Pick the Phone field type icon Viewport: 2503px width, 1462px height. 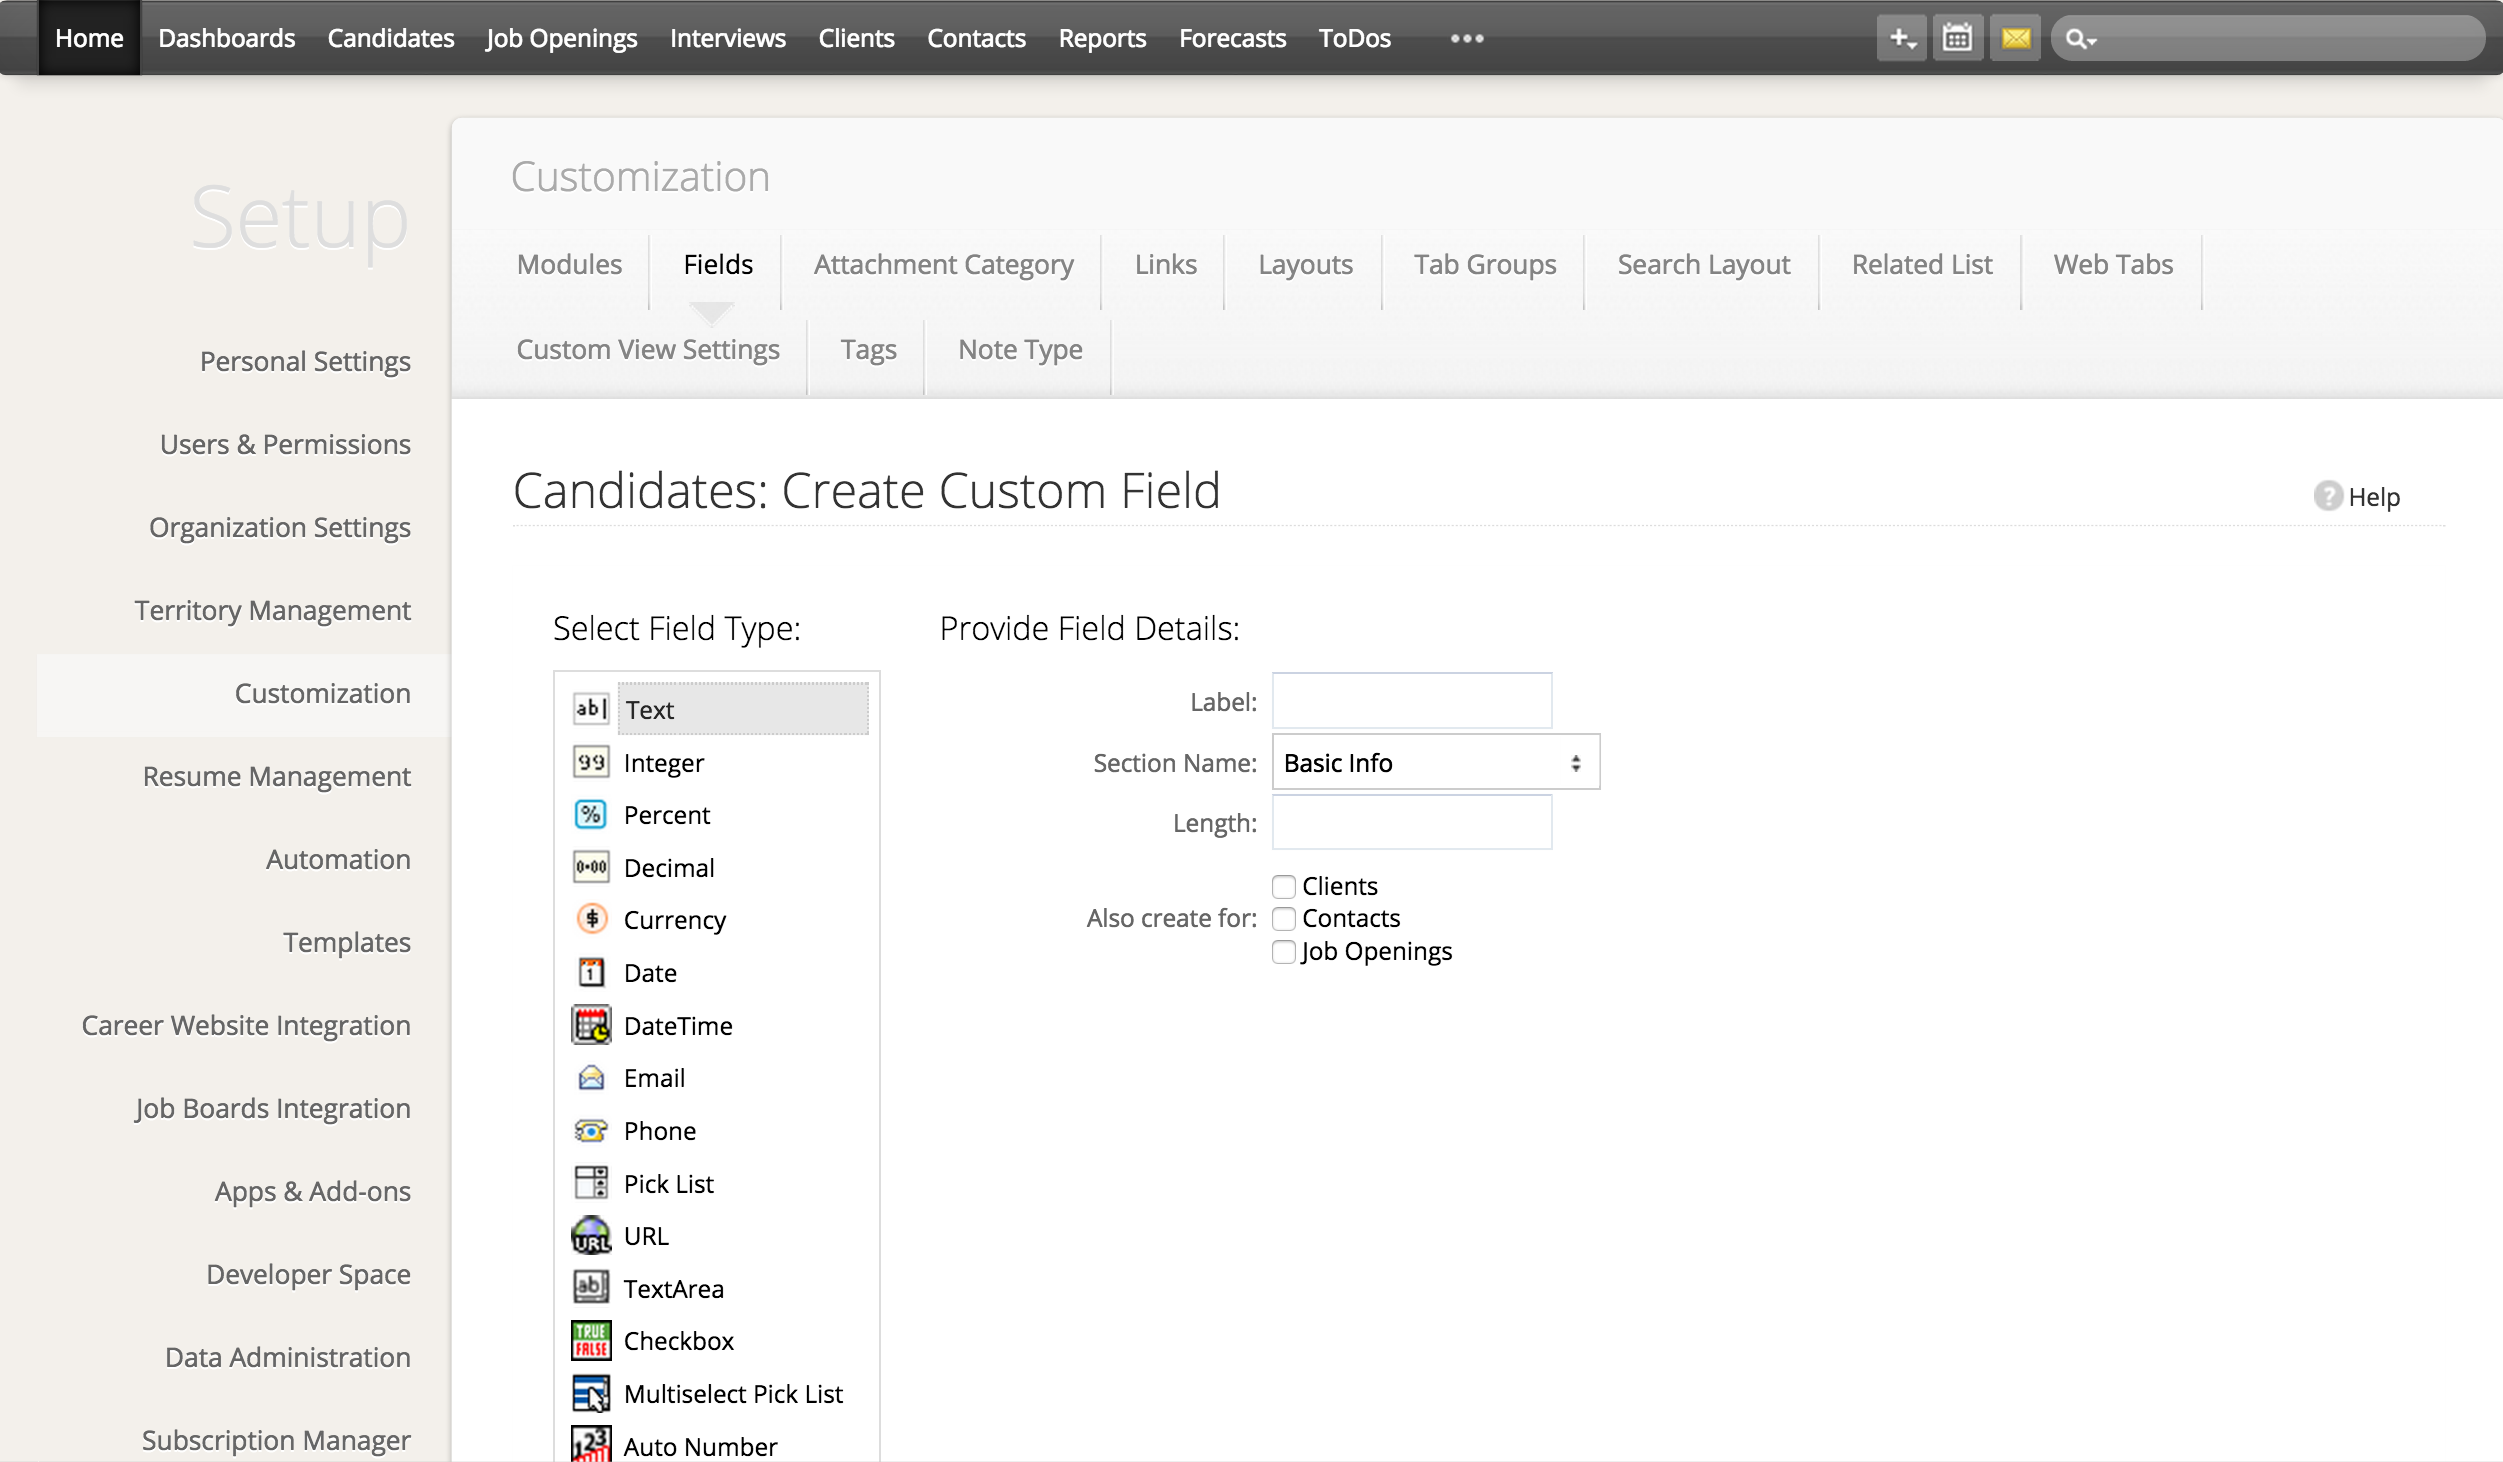[x=591, y=1130]
